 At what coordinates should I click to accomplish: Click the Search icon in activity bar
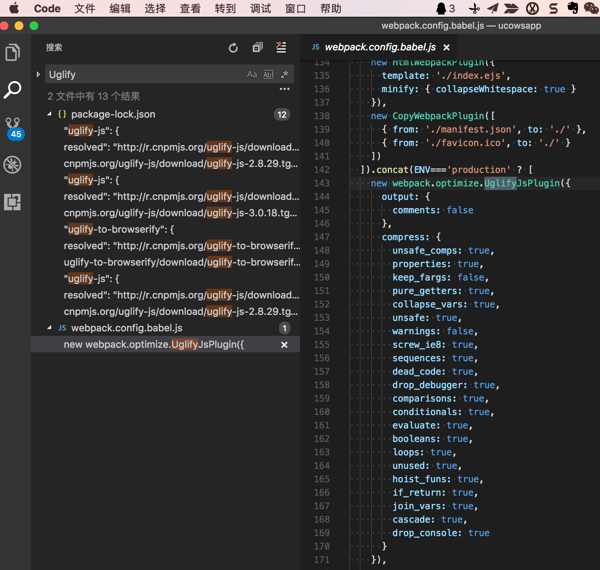(x=13, y=91)
